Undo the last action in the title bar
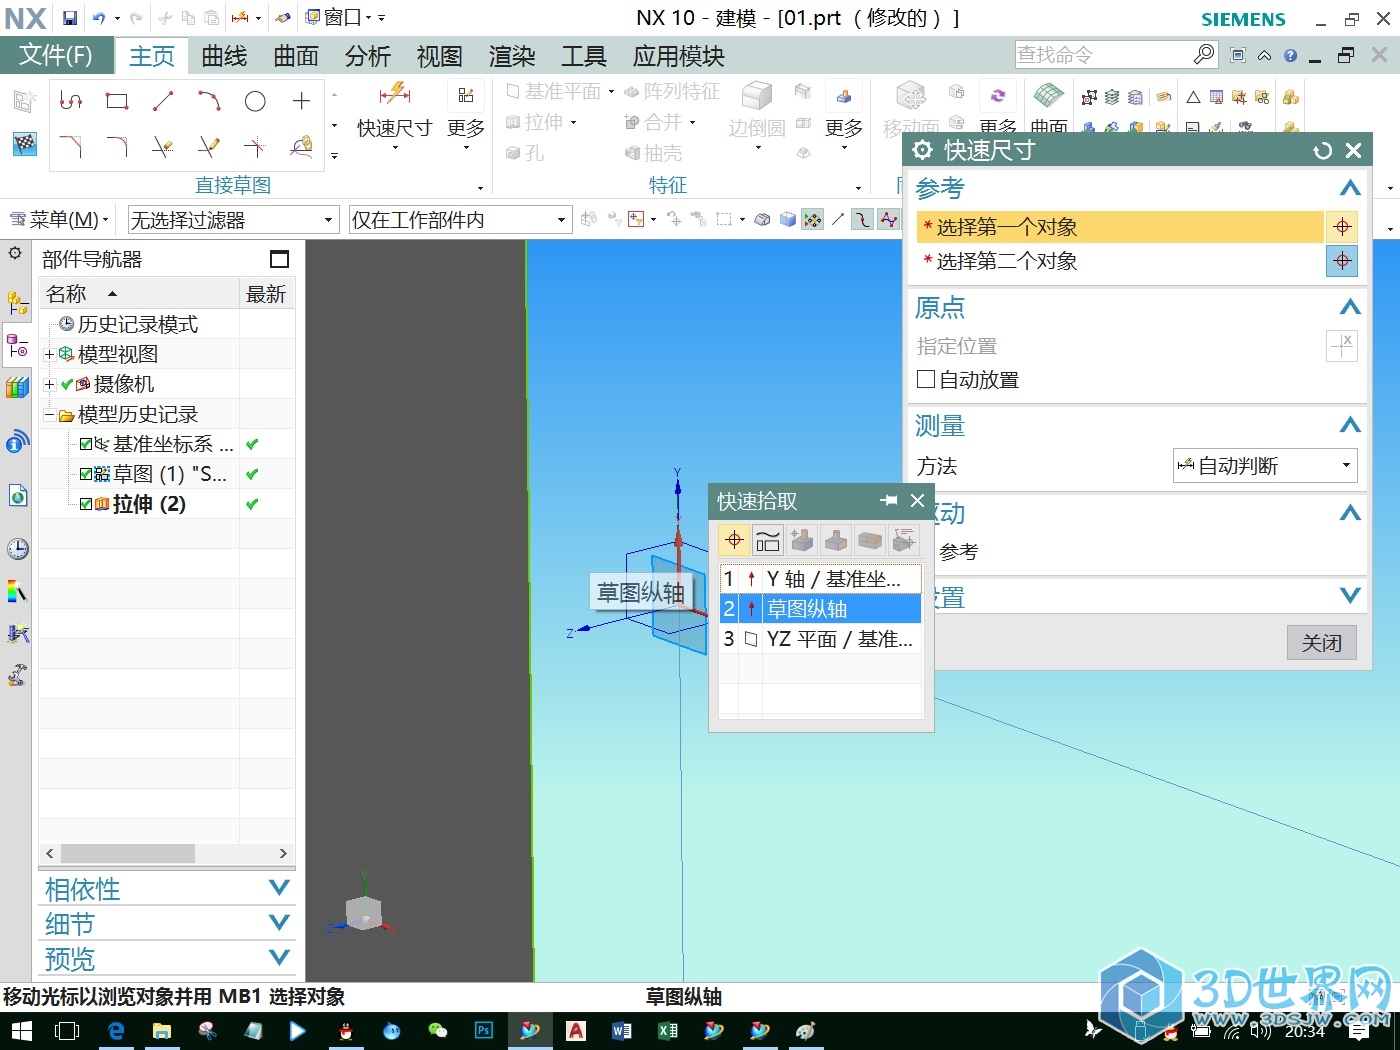The width and height of the screenshot is (1400, 1050). (99, 18)
